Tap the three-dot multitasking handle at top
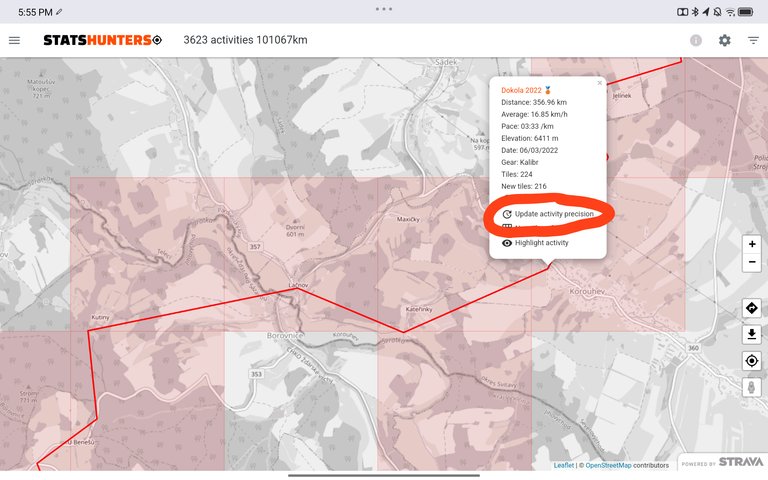The image size is (768, 480). (384, 8)
